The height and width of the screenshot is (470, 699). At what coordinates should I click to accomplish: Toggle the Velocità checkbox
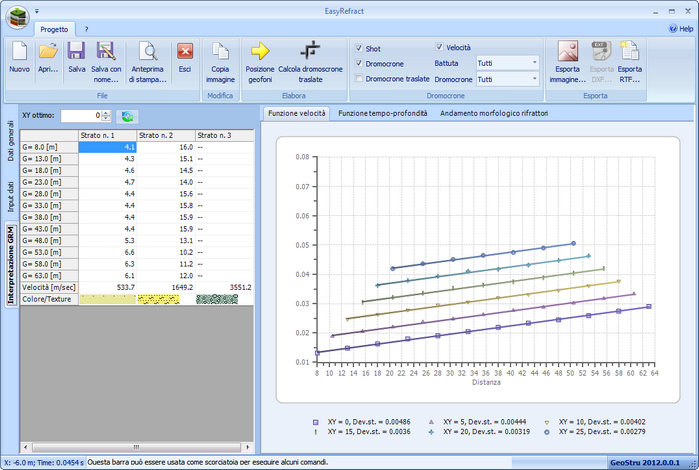point(439,47)
